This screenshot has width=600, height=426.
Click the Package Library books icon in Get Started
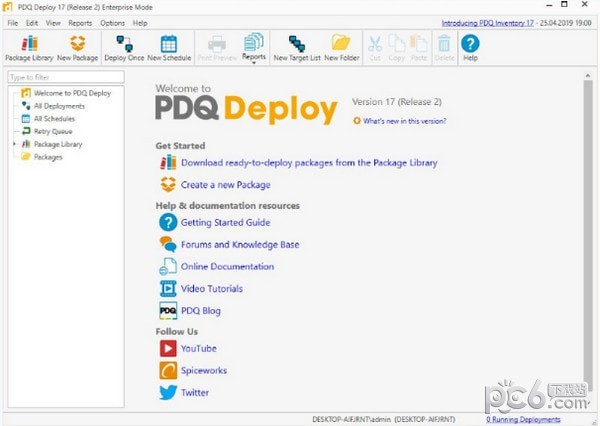point(168,163)
